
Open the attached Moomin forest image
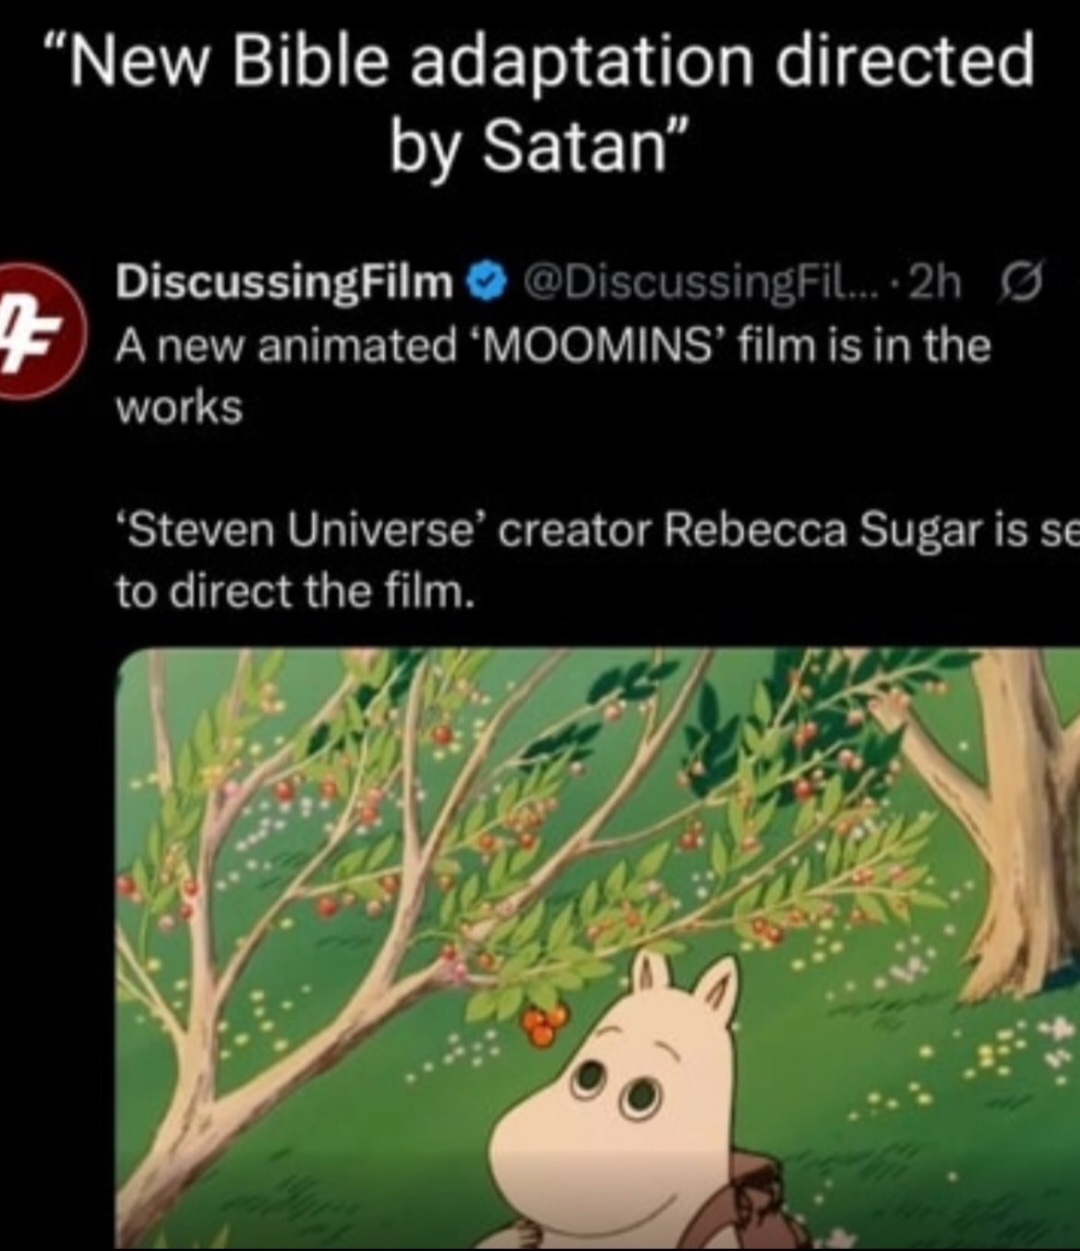click(599, 948)
